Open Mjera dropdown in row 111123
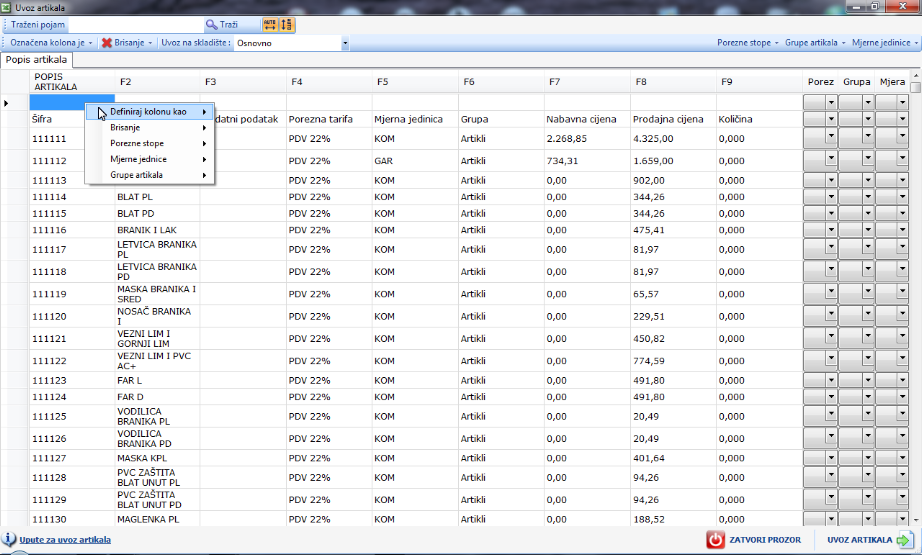The height and width of the screenshot is (555, 922). point(903,380)
